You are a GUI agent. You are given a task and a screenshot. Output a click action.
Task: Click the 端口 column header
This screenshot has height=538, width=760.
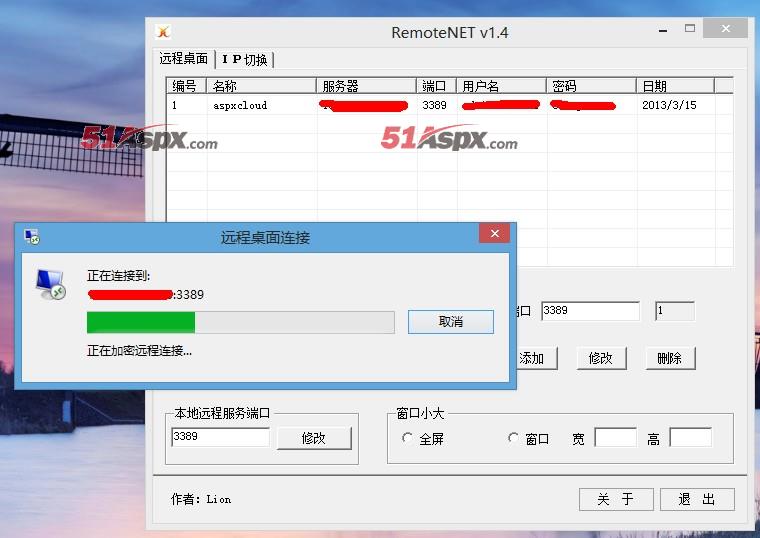pyautogui.click(x=436, y=86)
